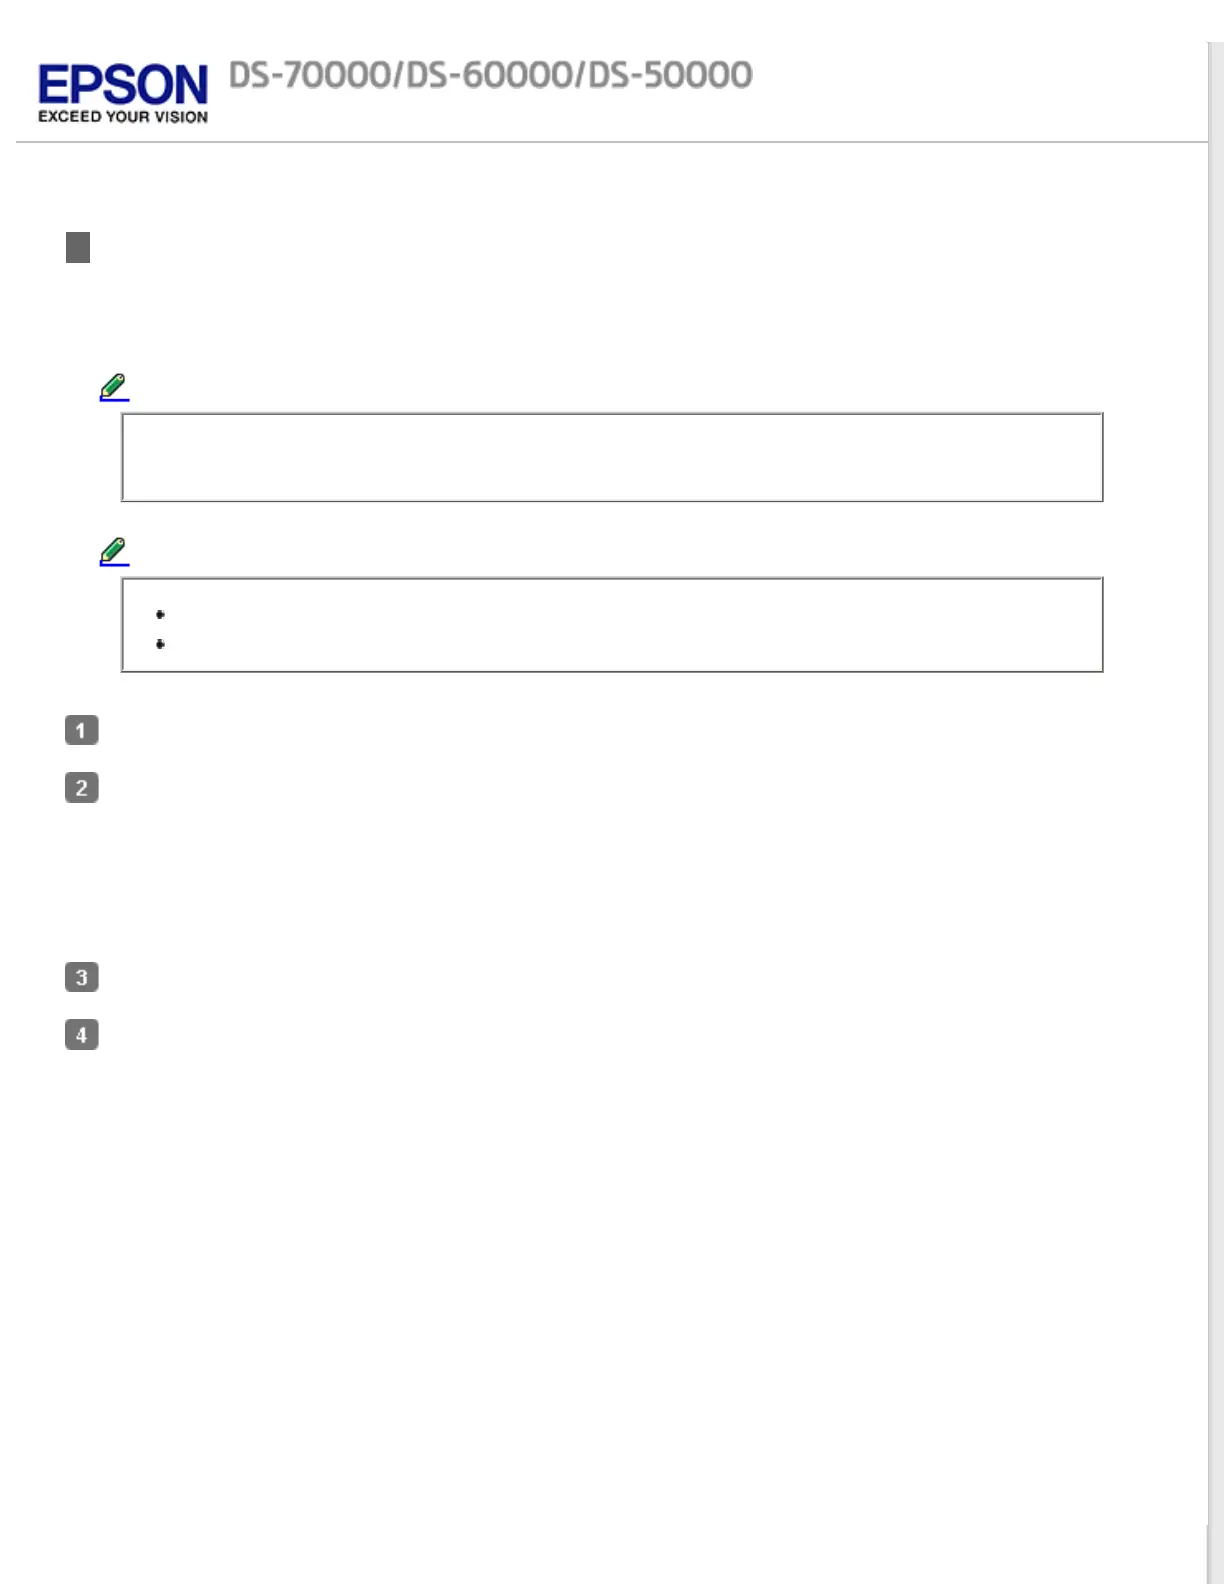Click the second bullet in the note box
The width and height of the screenshot is (1224, 1584).
tap(160, 644)
